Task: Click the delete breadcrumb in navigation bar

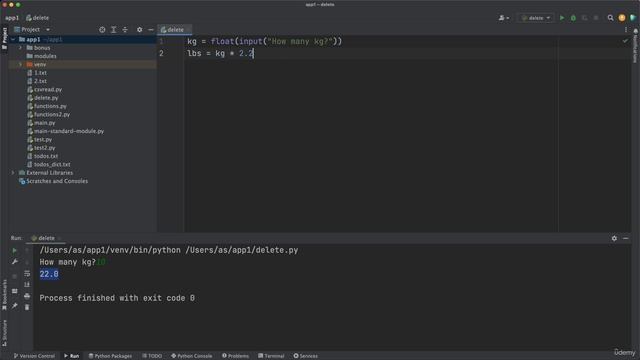Action: click(x=38, y=18)
